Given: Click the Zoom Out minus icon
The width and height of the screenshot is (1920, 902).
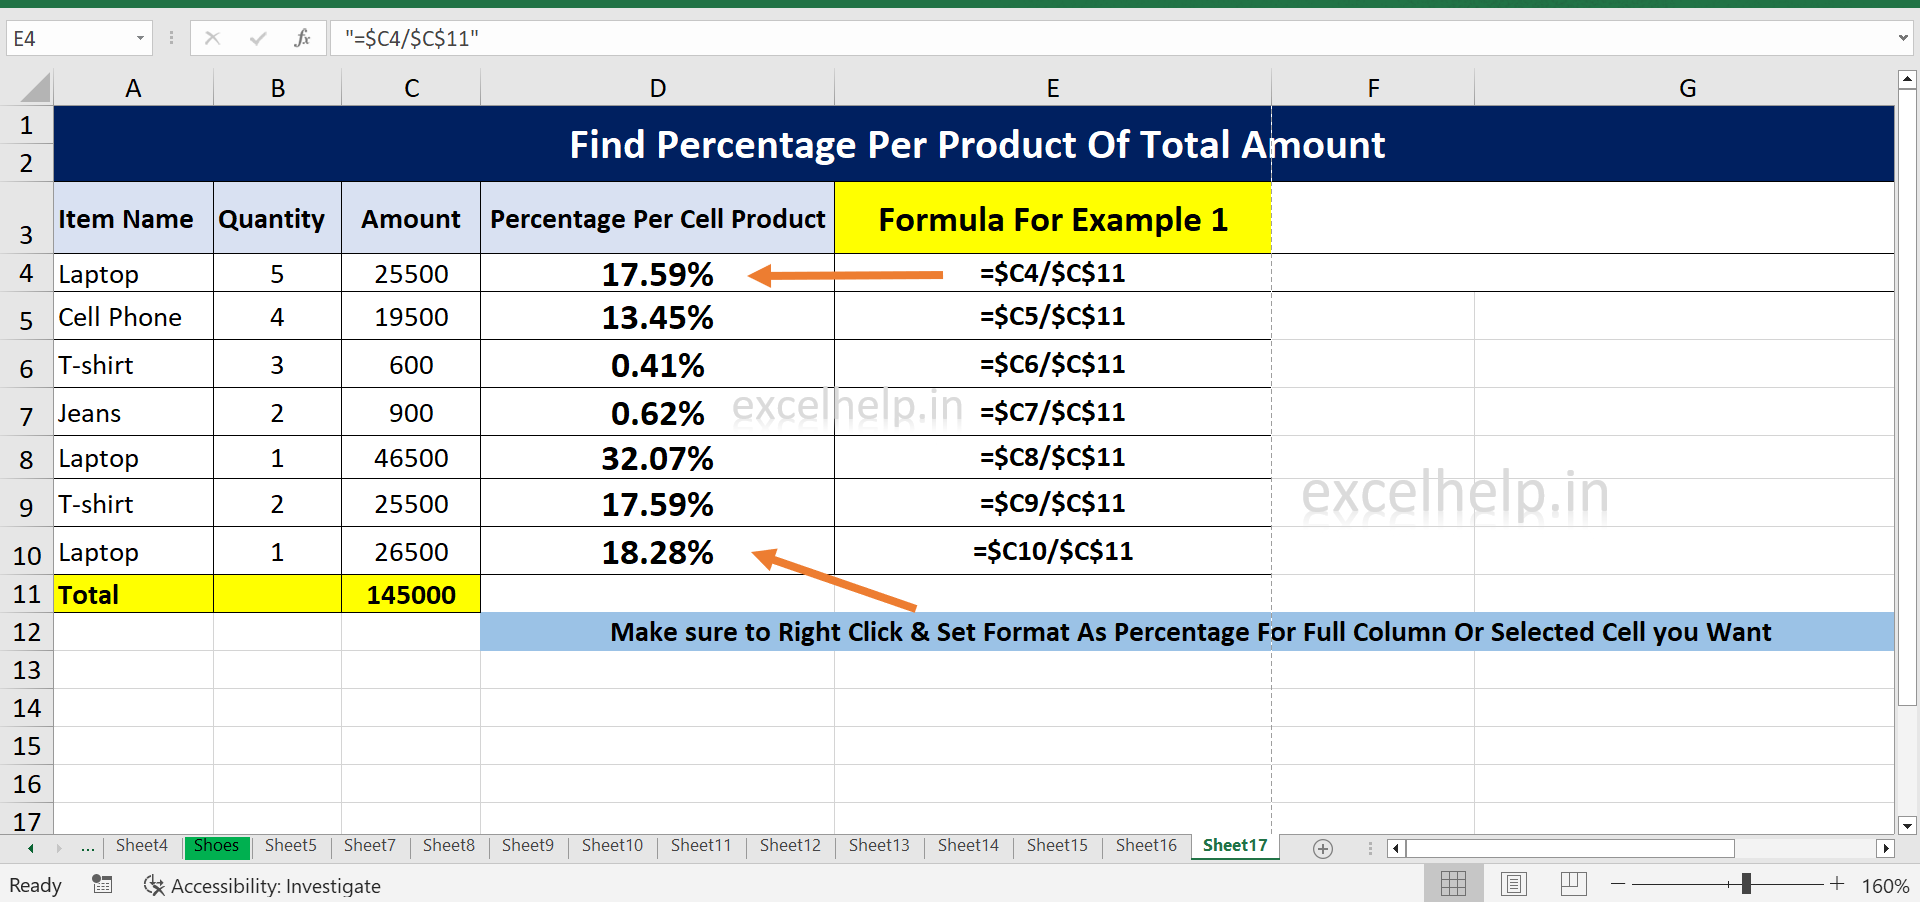Looking at the screenshot, I should [x=1618, y=884].
